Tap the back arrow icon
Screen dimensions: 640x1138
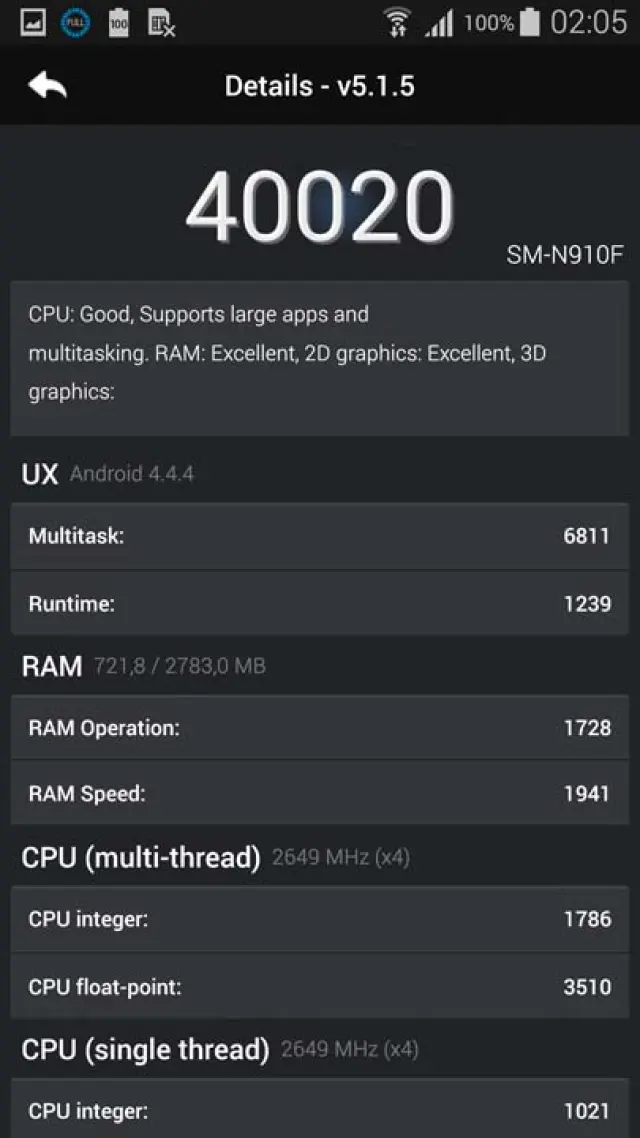tap(48, 86)
